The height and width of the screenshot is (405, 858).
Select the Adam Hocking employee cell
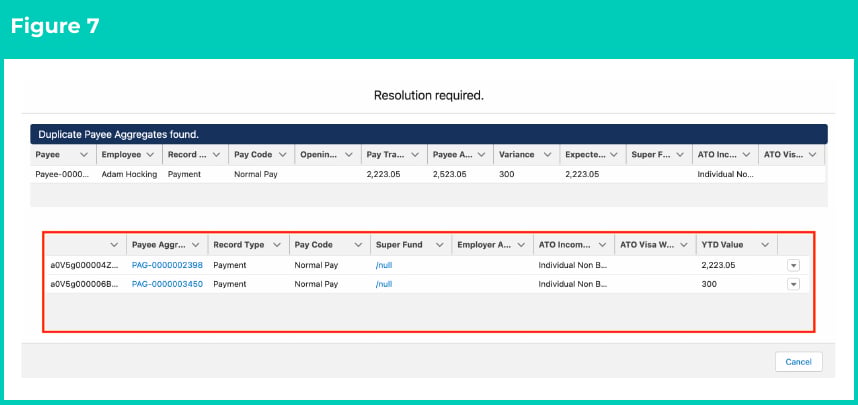129,175
